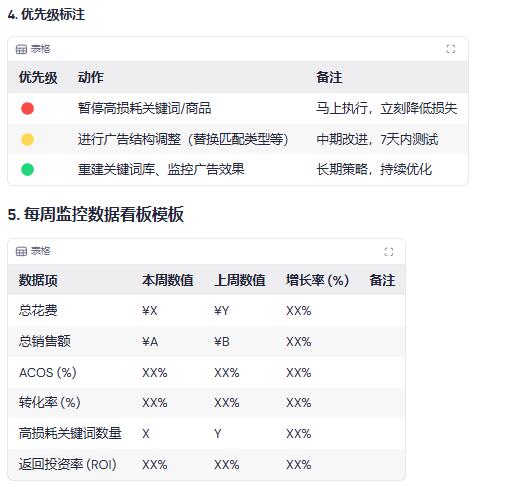Screen dimensions: 507x487
Task: Click the table icon above the priority table
Action: click(x=21, y=49)
